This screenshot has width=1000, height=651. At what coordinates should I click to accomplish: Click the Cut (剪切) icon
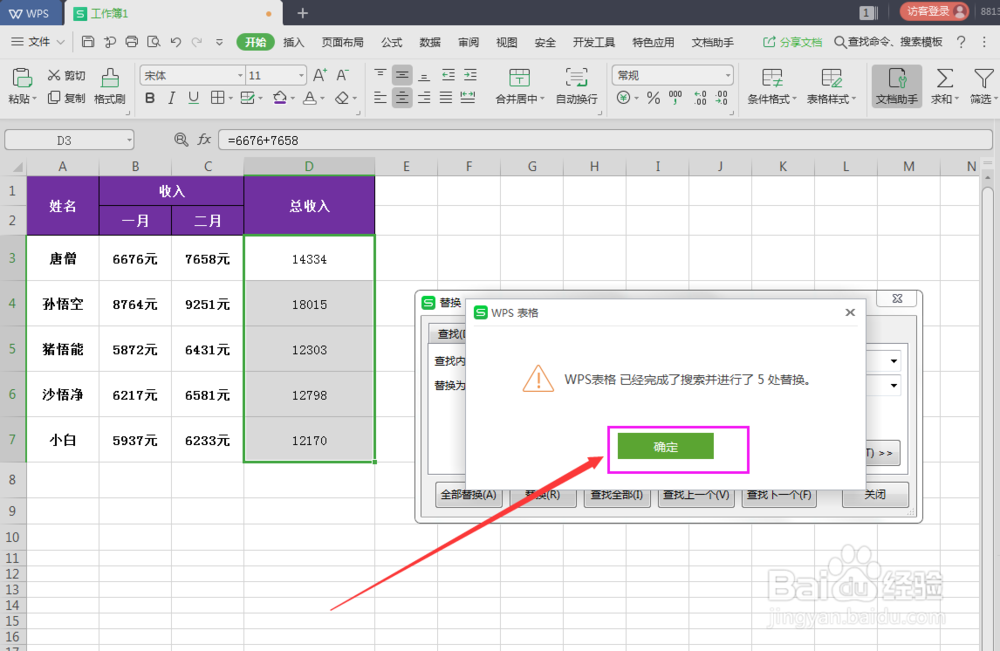tap(54, 75)
